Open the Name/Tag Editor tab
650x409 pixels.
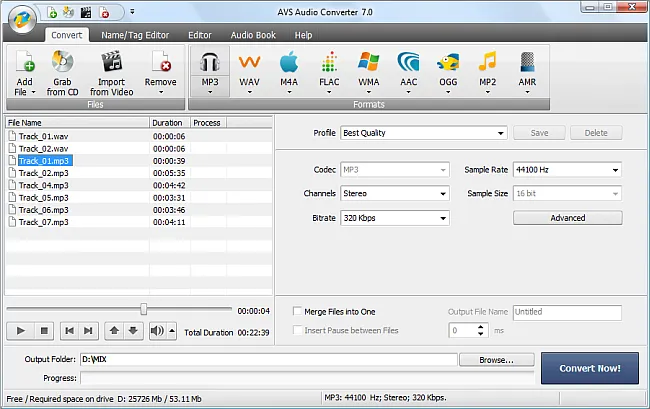point(135,35)
